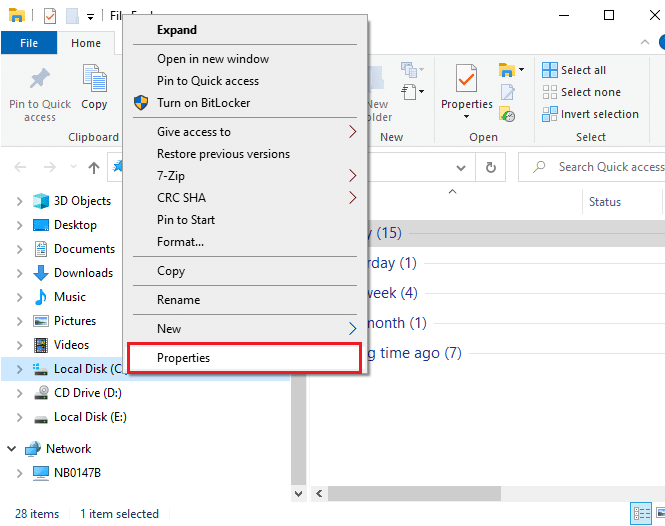Click the Copy ribbon icon
Viewport: 665px width, 526px height.
tap(95, 78)
